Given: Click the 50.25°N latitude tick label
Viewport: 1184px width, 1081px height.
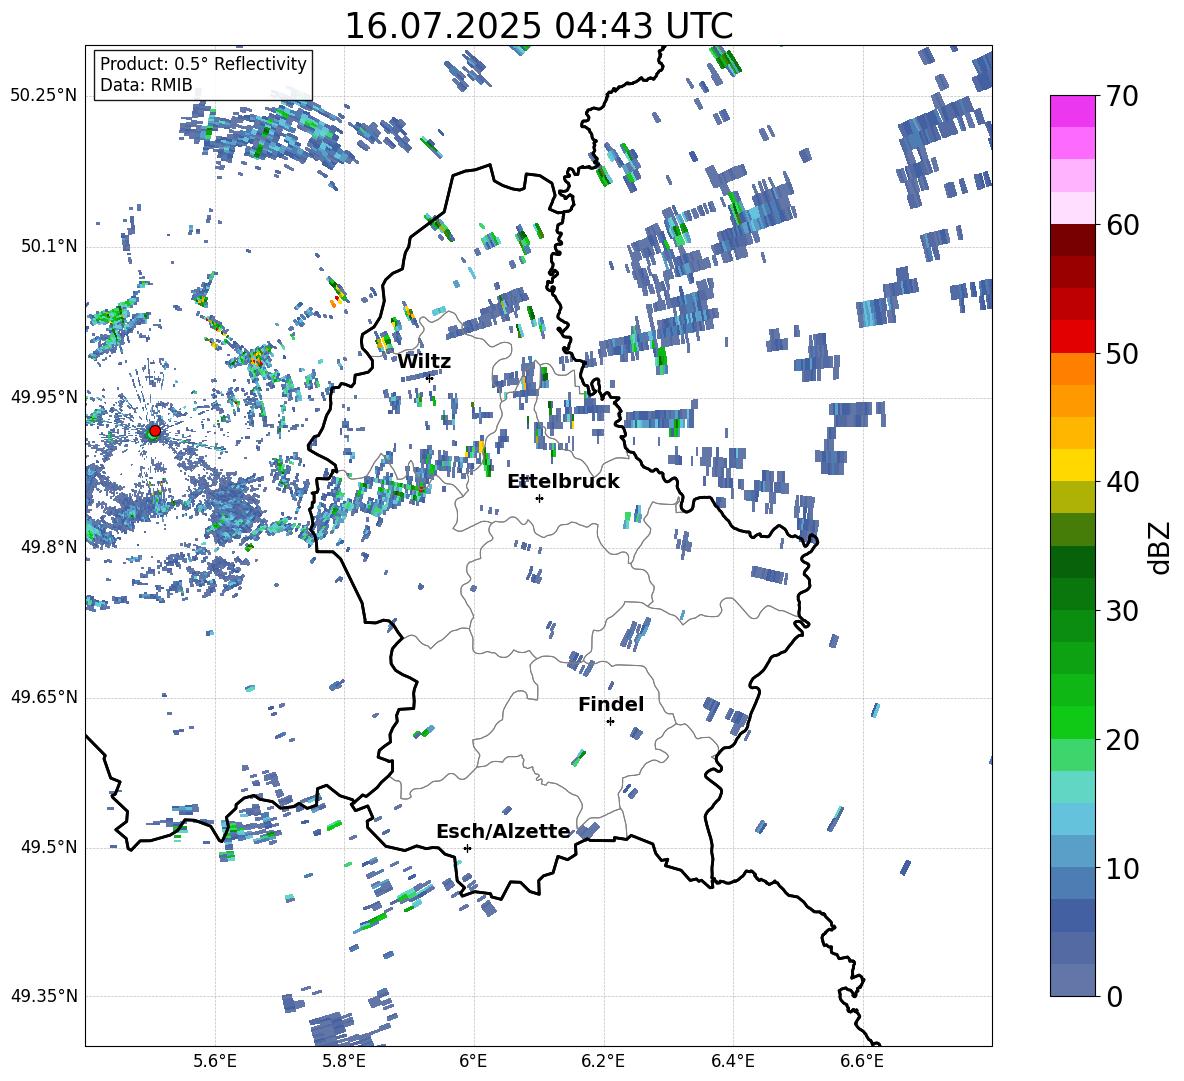Looking at the screenshot, I should (x=43, y=96).
